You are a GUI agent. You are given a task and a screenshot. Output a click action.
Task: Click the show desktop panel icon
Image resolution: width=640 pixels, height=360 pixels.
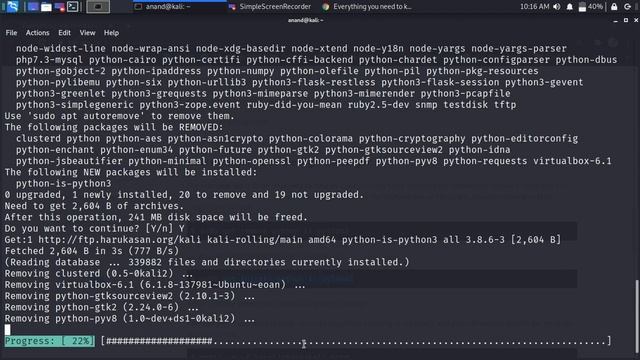(x=33, y=7)
